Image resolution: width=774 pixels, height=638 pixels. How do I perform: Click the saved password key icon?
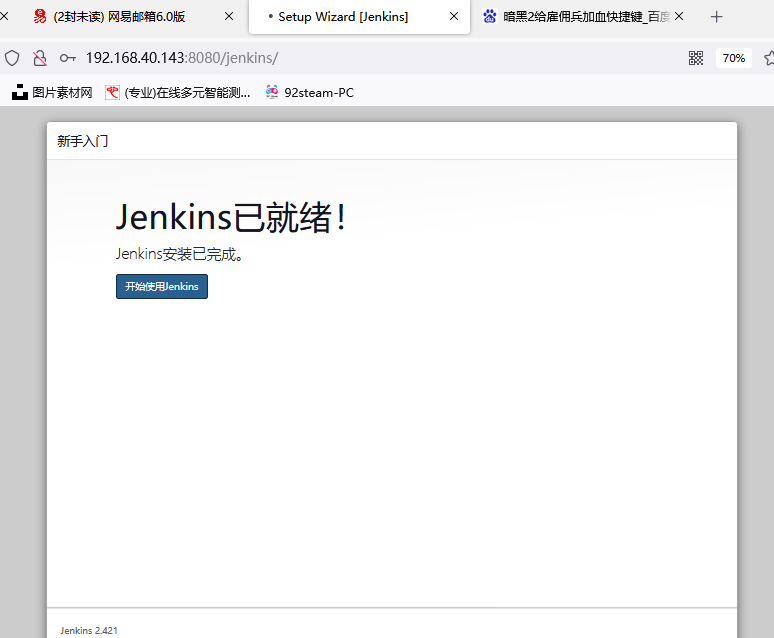click(x=68, y=58)
